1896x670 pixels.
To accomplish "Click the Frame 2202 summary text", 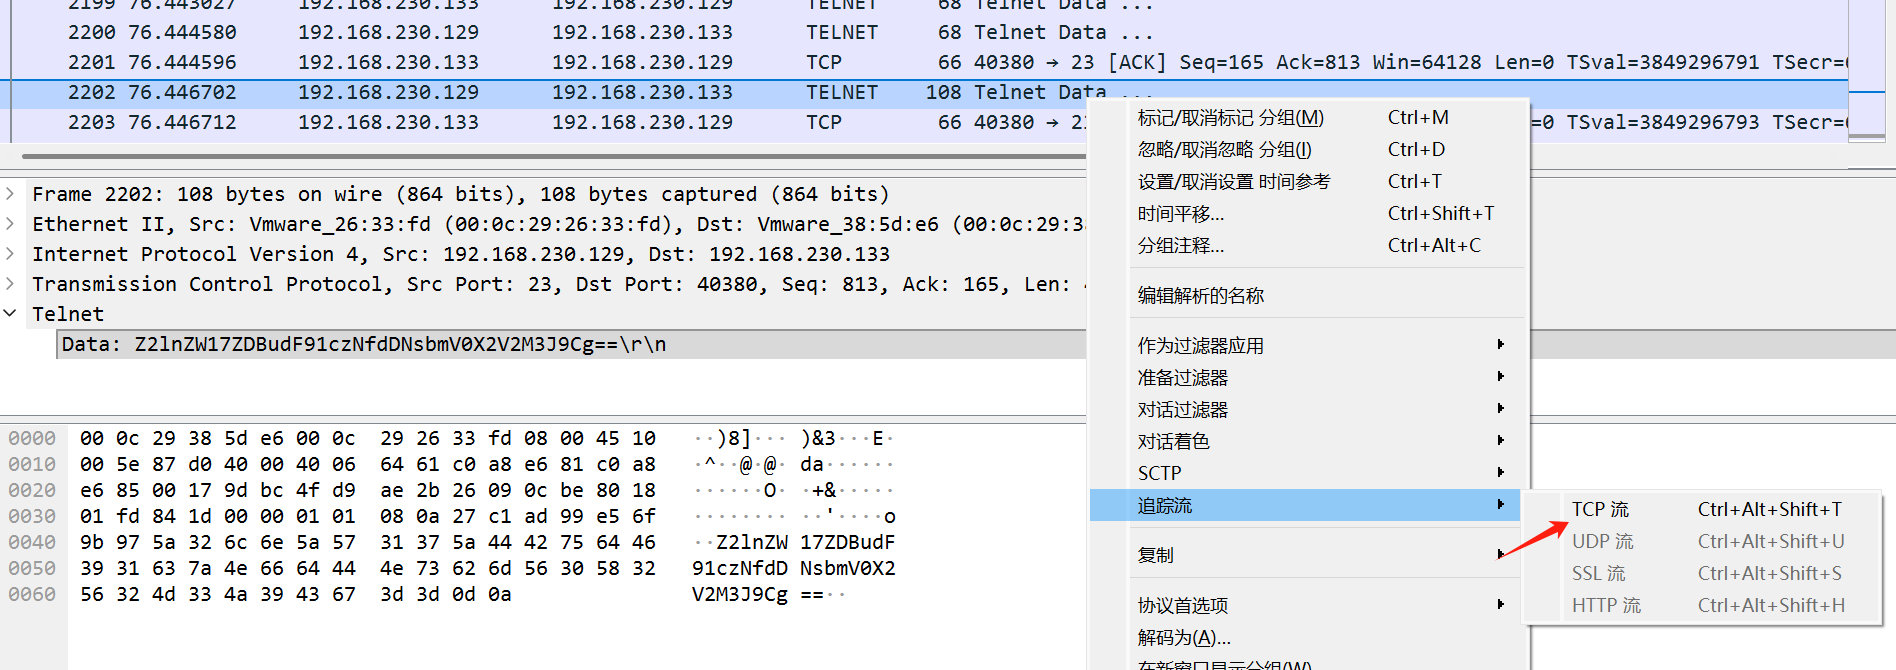I will click(x=460, y=194).
